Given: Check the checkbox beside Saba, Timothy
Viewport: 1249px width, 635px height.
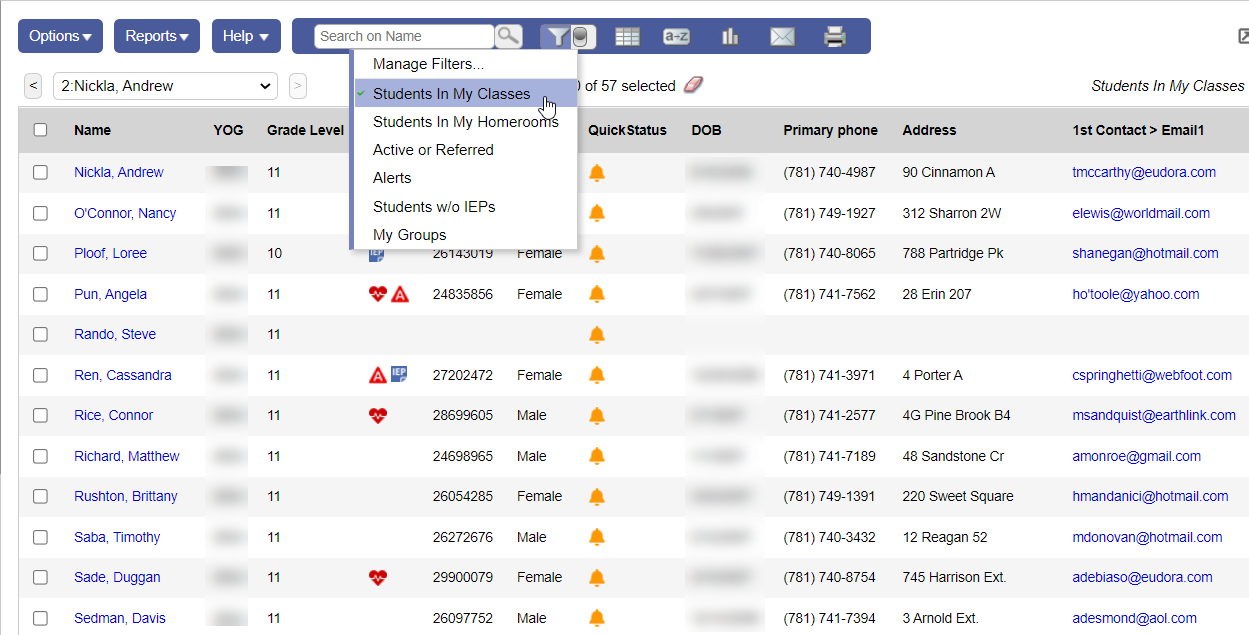Looking at the screenshot, I should pos(40,537).
